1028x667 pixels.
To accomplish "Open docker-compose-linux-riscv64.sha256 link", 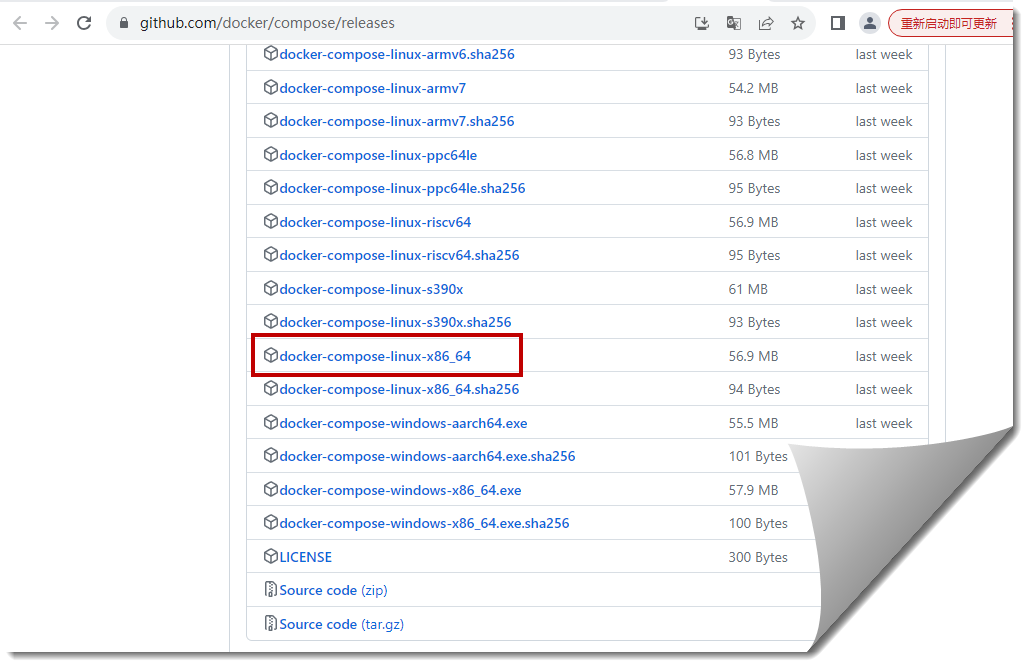I will tap(399, 255).
